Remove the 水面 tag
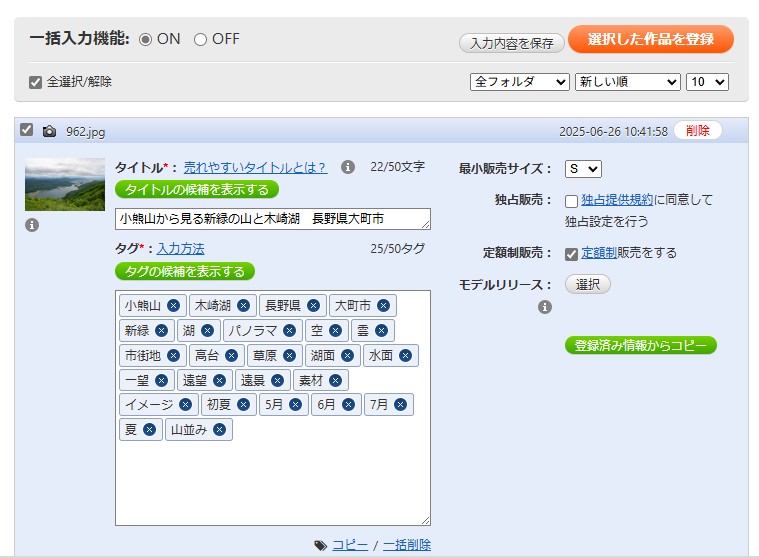 click(x=406, y=356)
